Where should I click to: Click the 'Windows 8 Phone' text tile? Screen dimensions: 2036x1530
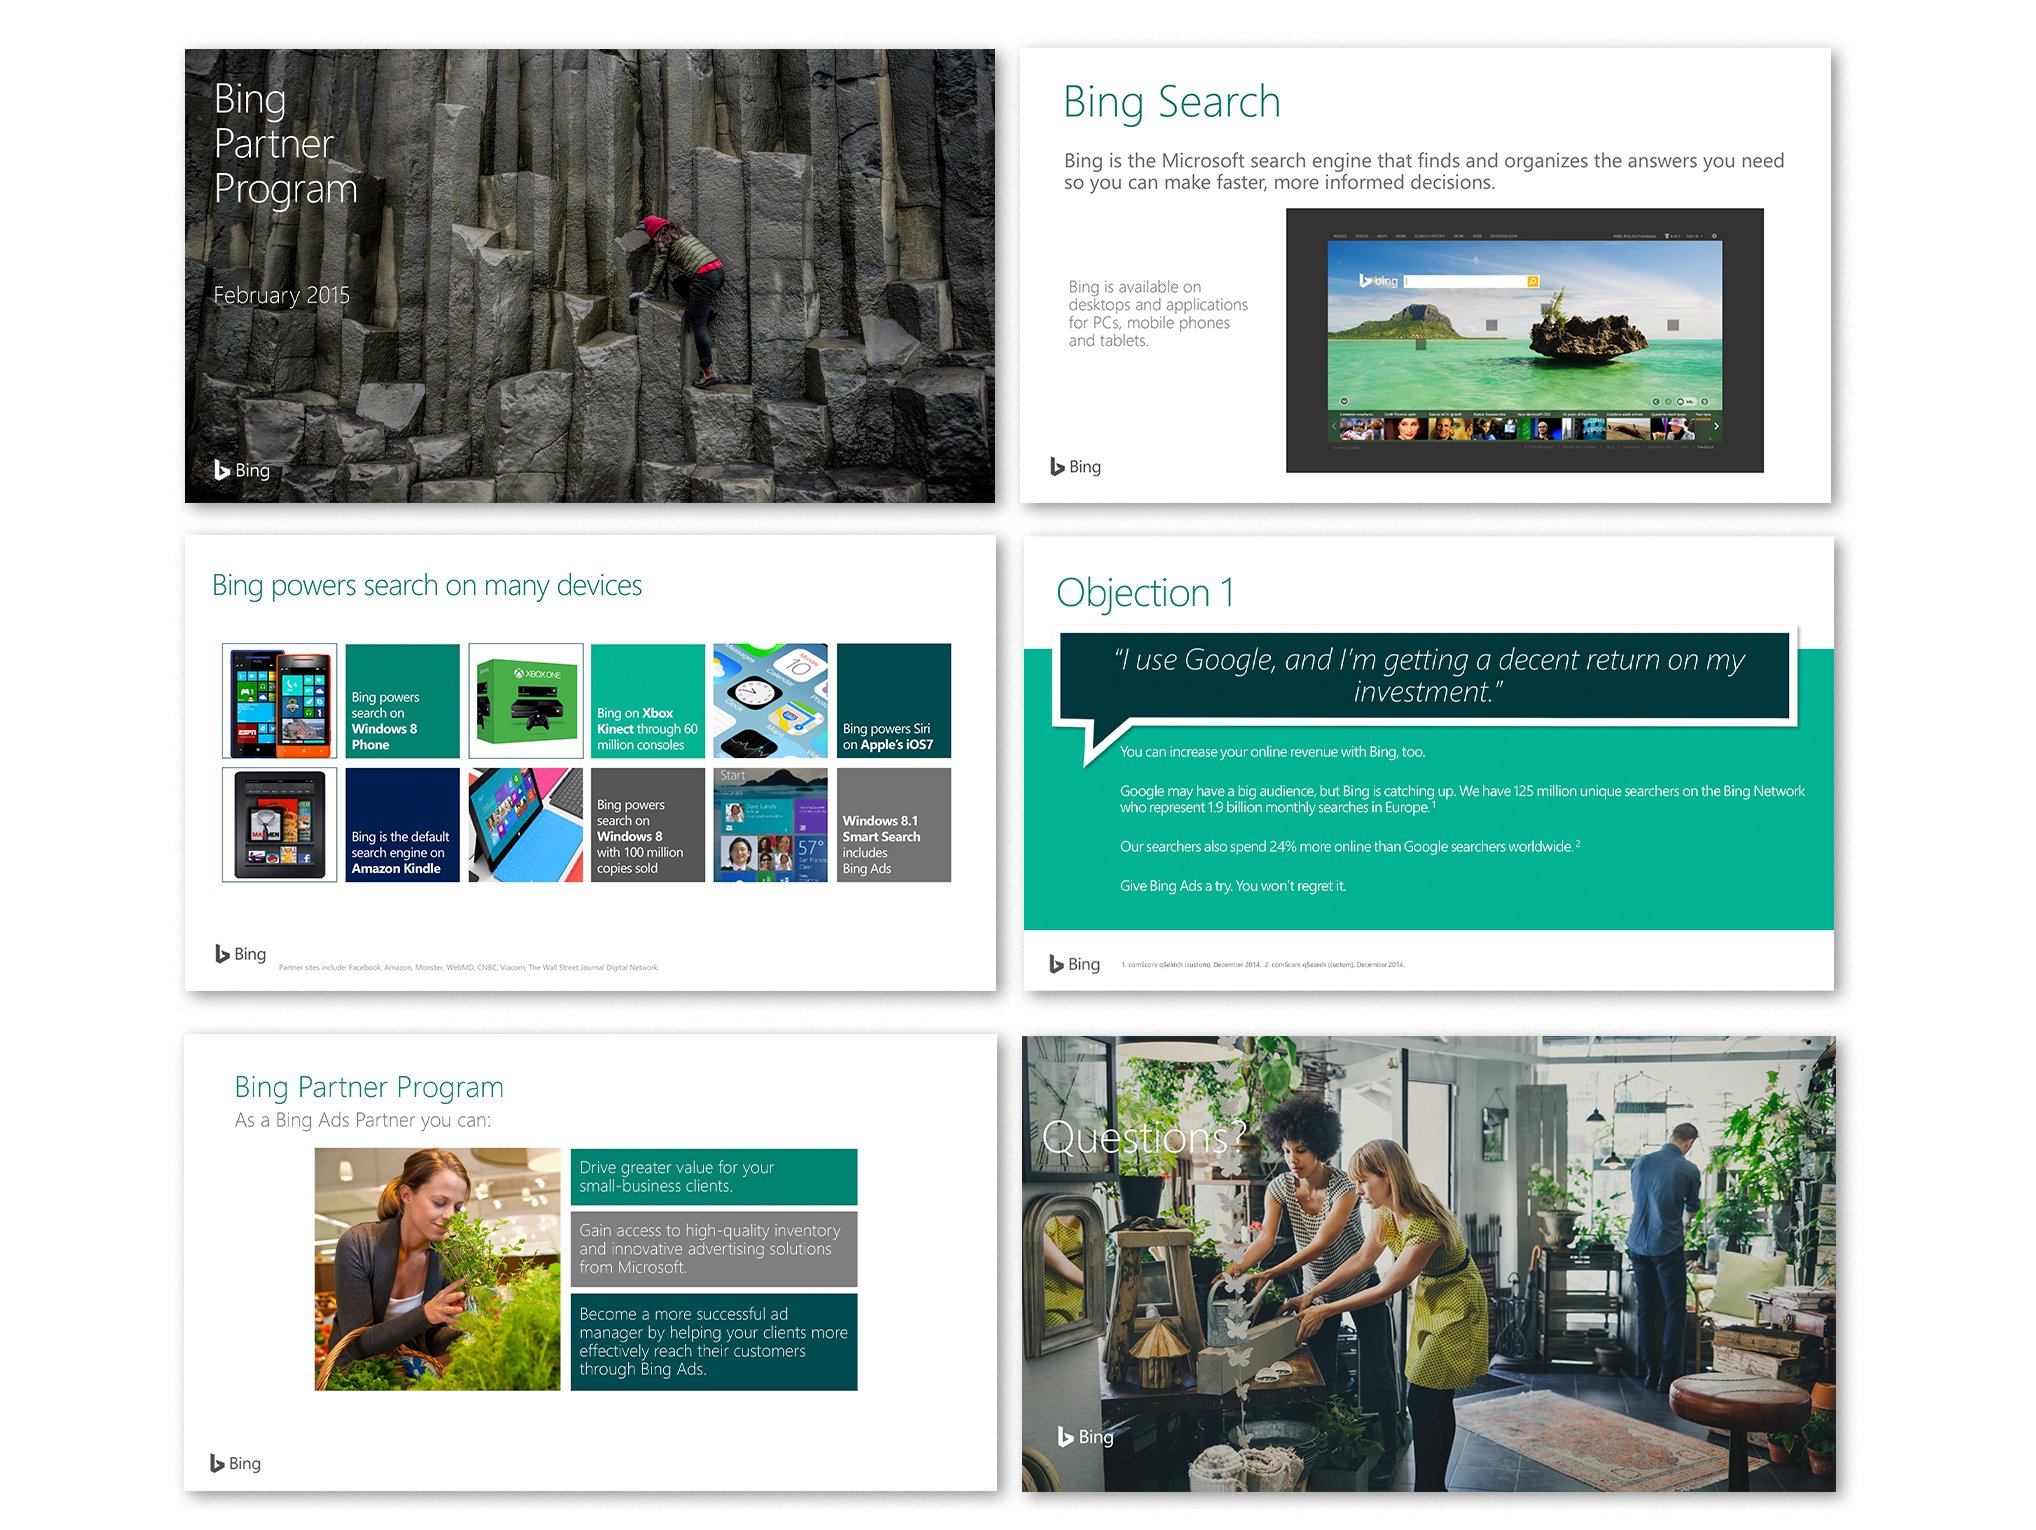pyautogui.click(x=402, y=700)
